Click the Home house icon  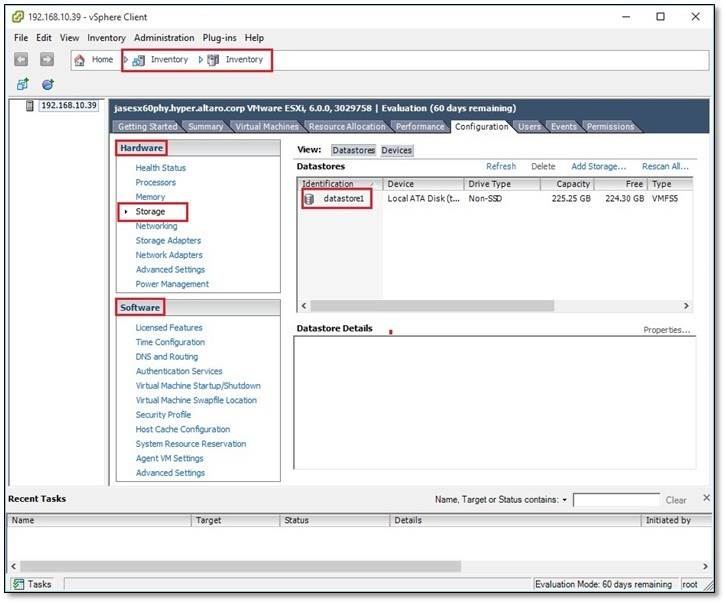tap(80, 60)
